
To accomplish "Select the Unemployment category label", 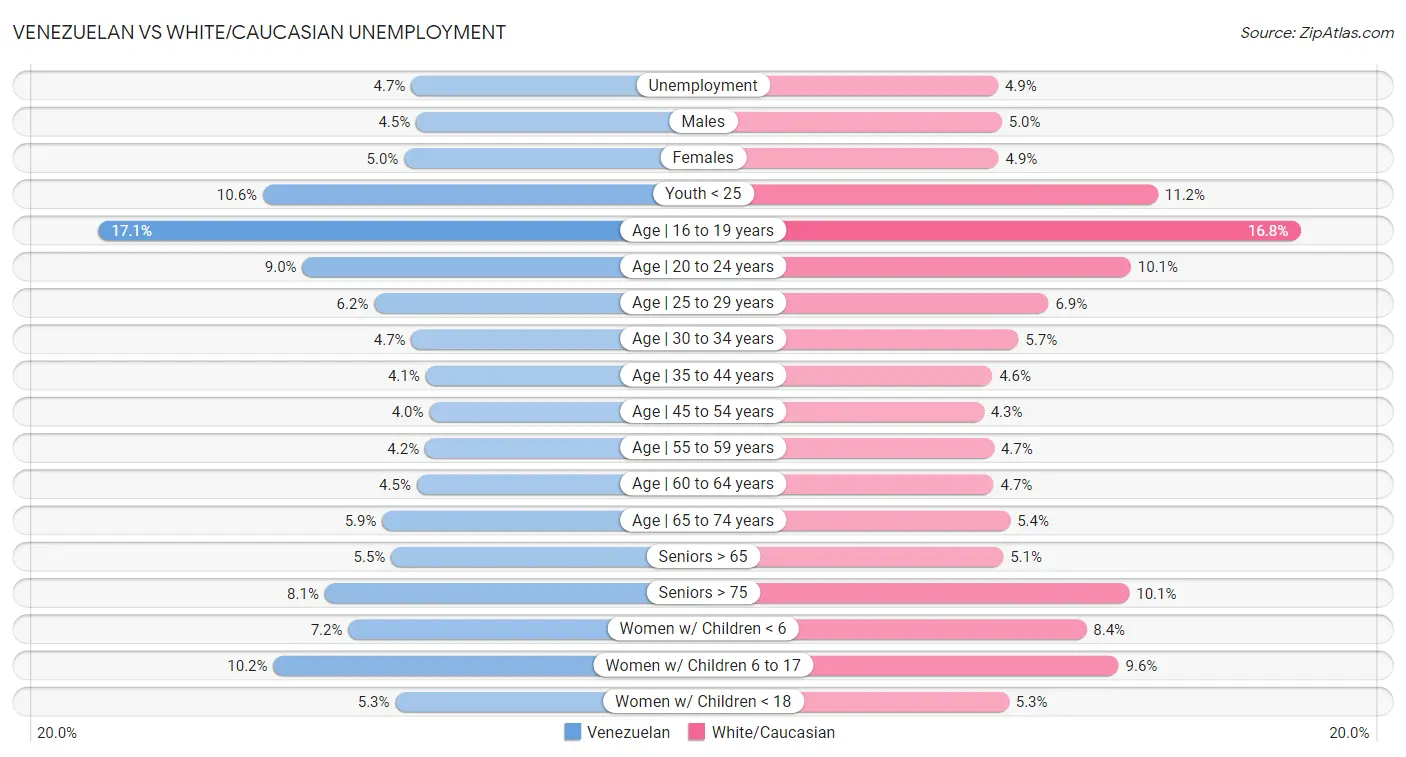I will (x=703, y=86).
